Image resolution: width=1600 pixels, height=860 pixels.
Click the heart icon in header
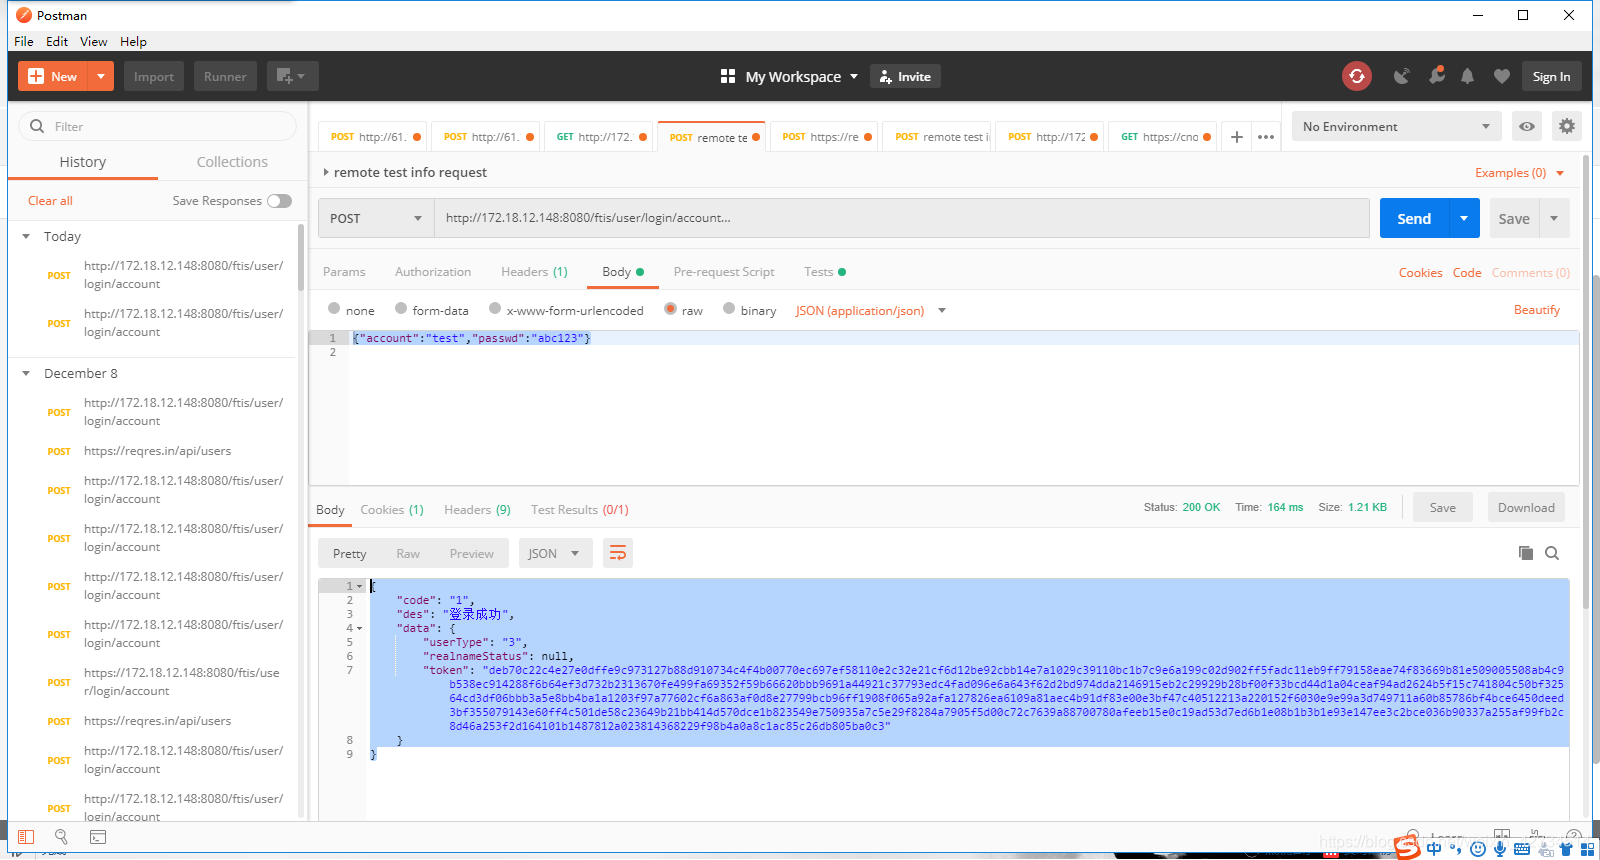1502,76
